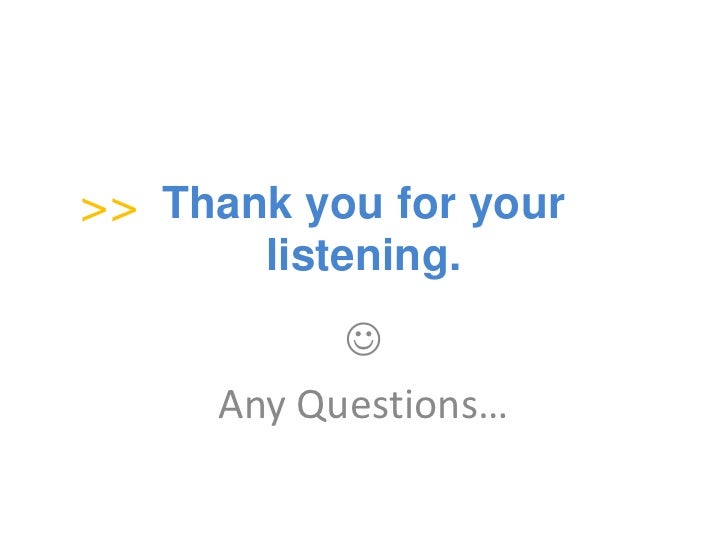Click the period after "listening"
Image resolution: width=728 pixels, height=546 pixels.
click(x=455, y=266)
